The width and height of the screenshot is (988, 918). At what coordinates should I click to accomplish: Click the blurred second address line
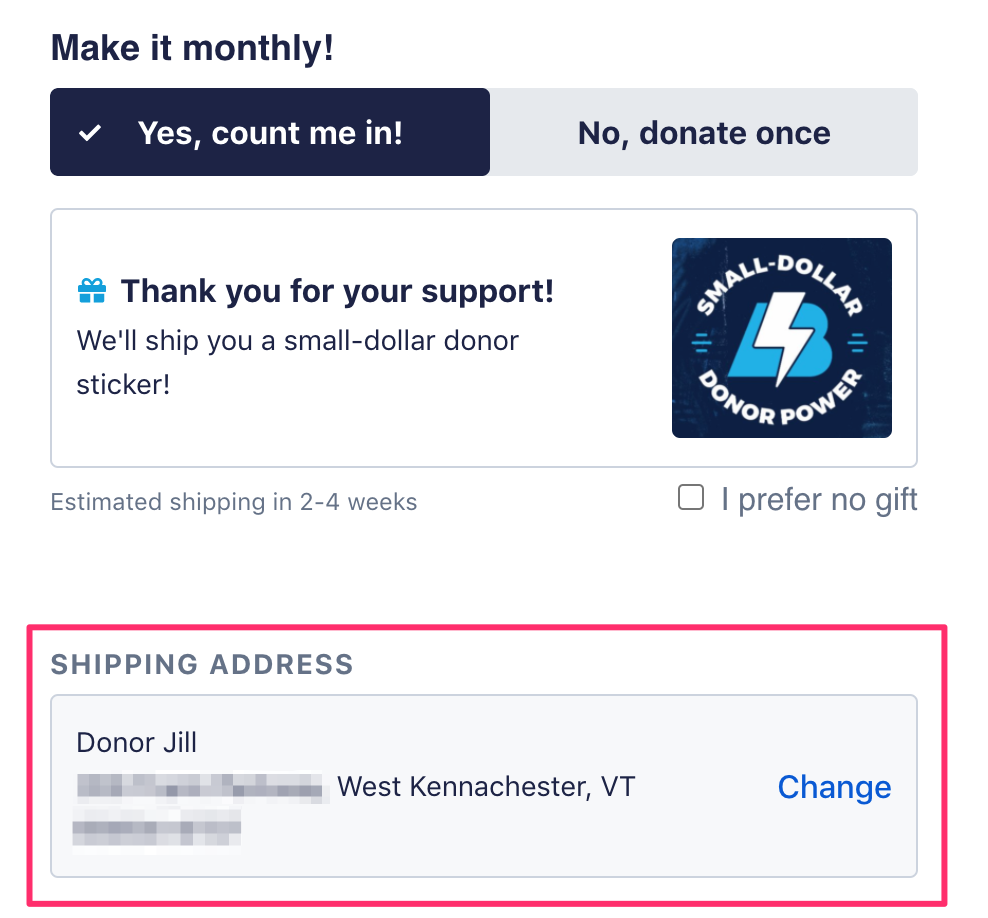[x=157, y=828]
